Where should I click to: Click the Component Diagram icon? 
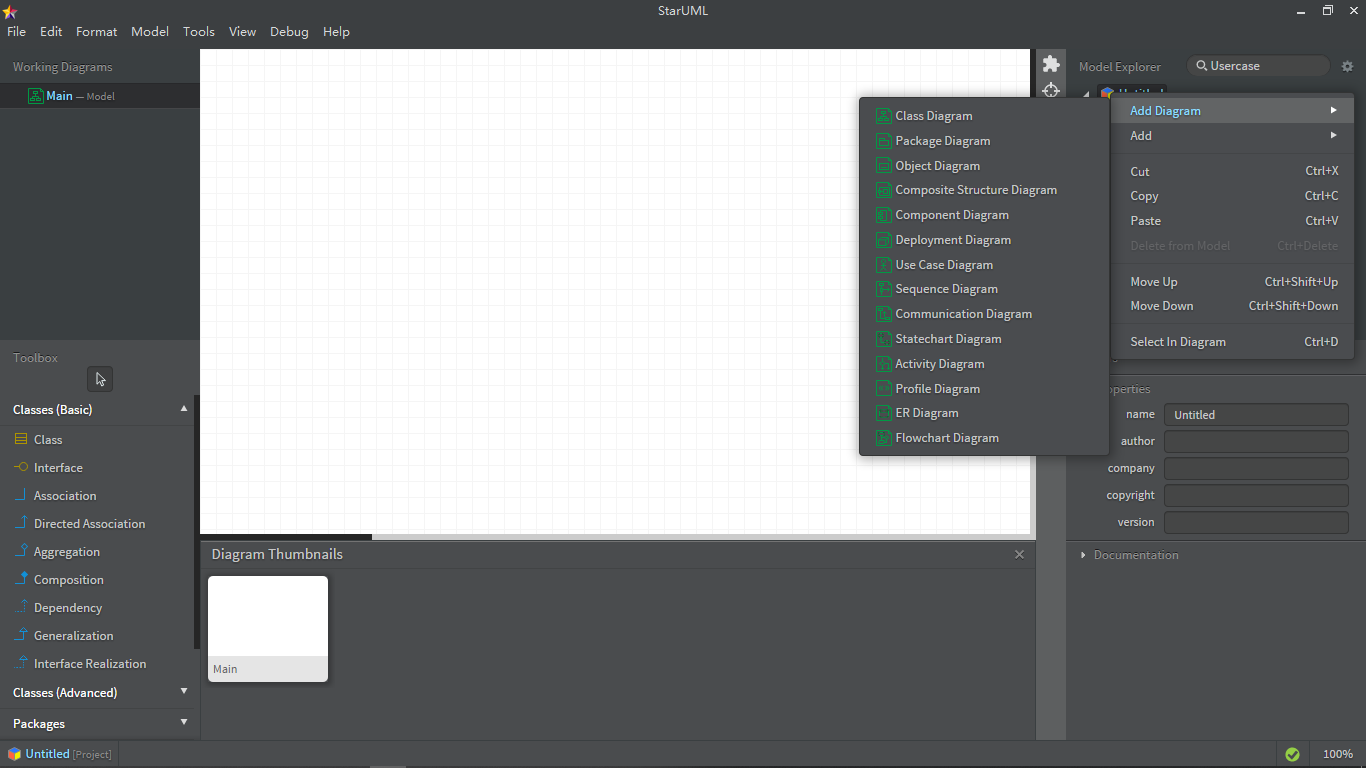(x=883, y=215)
